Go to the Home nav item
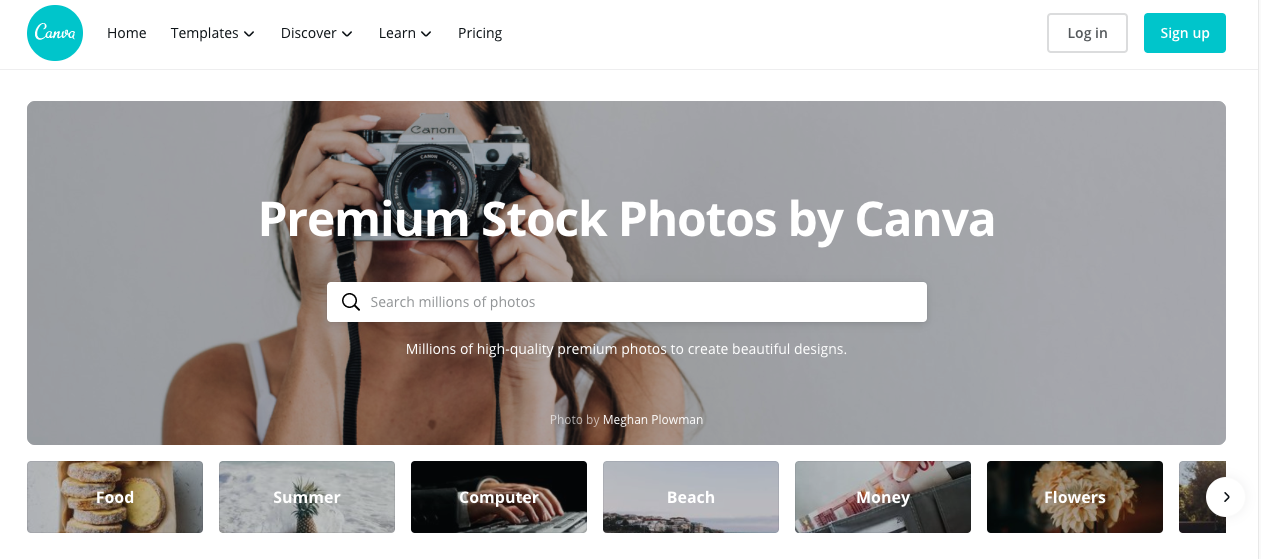This screenshot has width=1261, height=559. click(127, 33)
